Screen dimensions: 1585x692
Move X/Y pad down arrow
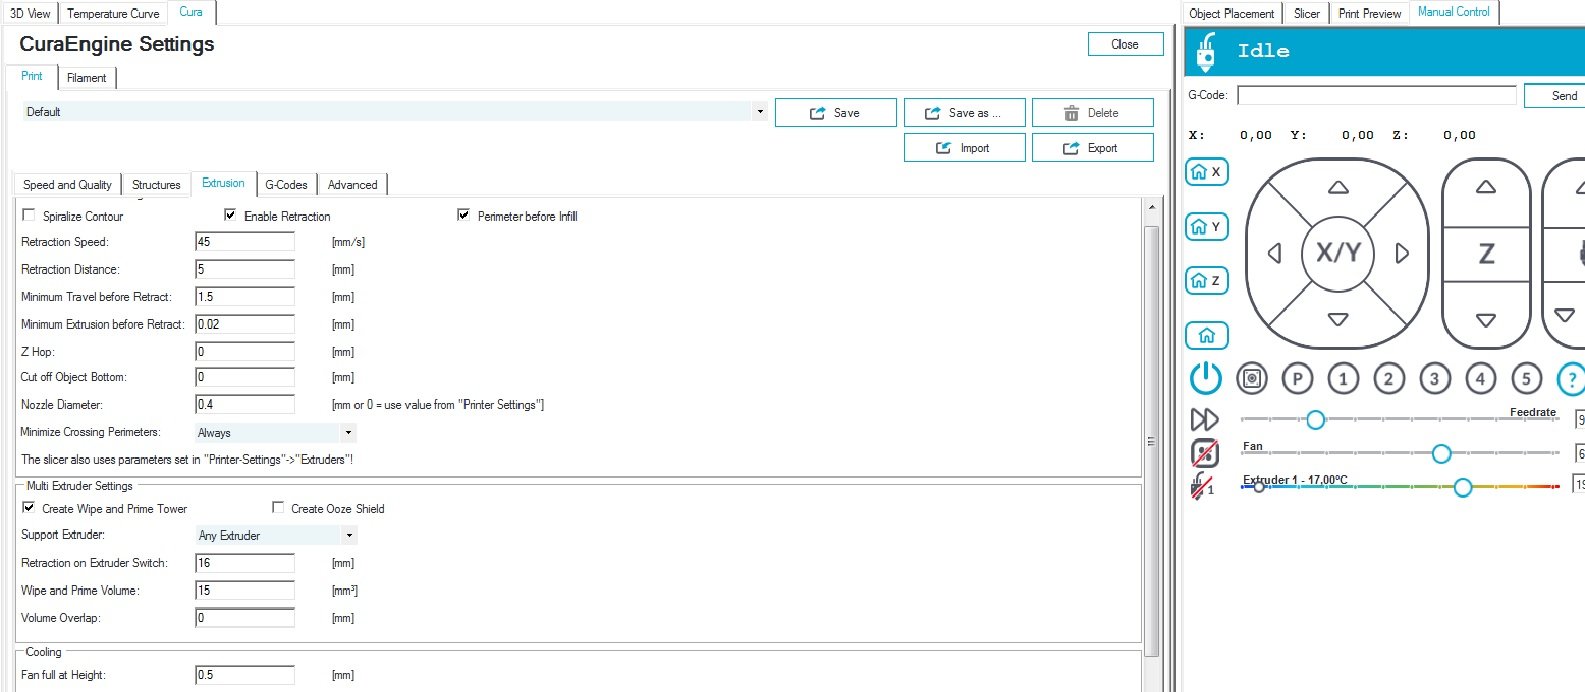(1338, 320)
